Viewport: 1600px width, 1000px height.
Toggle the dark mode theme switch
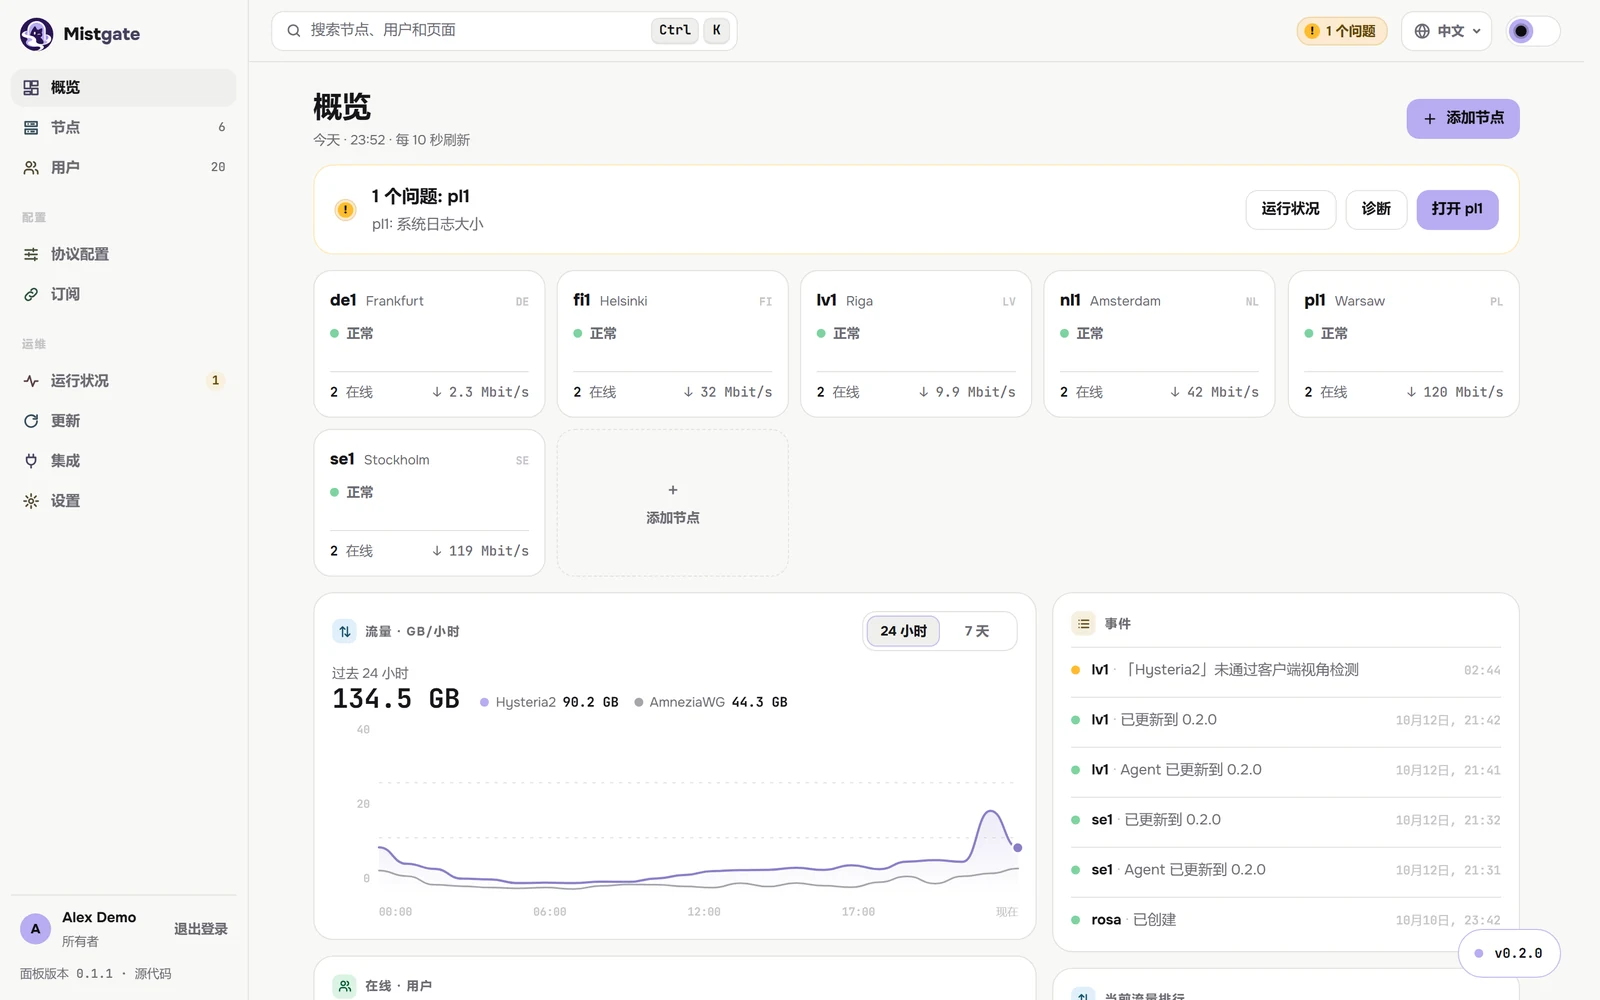(x=1533, y=31)
